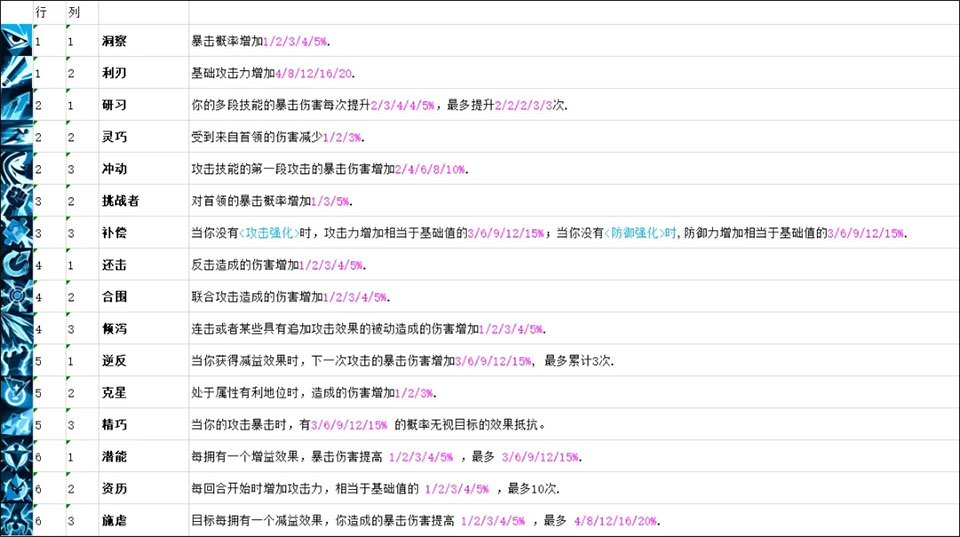The height and width of the screenshot is (537, 960).
Task: Click 3/6/9/12/15% value in 精巧 row
Action: [349, 424]
